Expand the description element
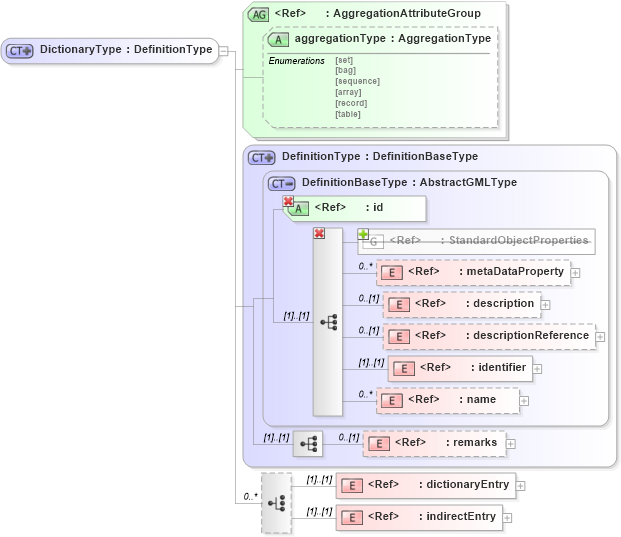This screenshot has width=621, height=537. coord(545,305)
